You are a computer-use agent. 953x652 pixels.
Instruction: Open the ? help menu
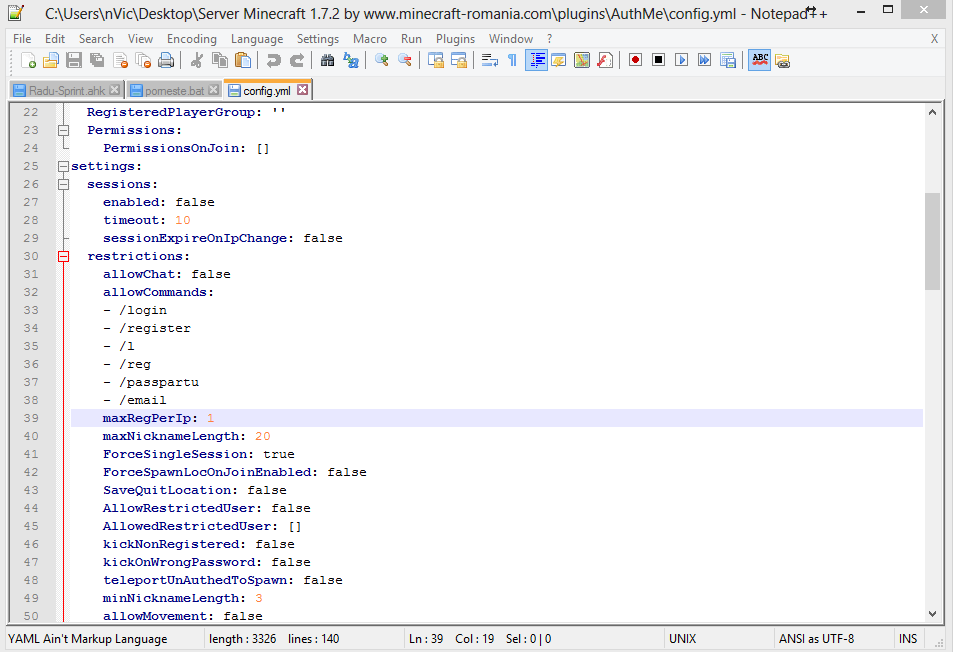pos(549,39)
